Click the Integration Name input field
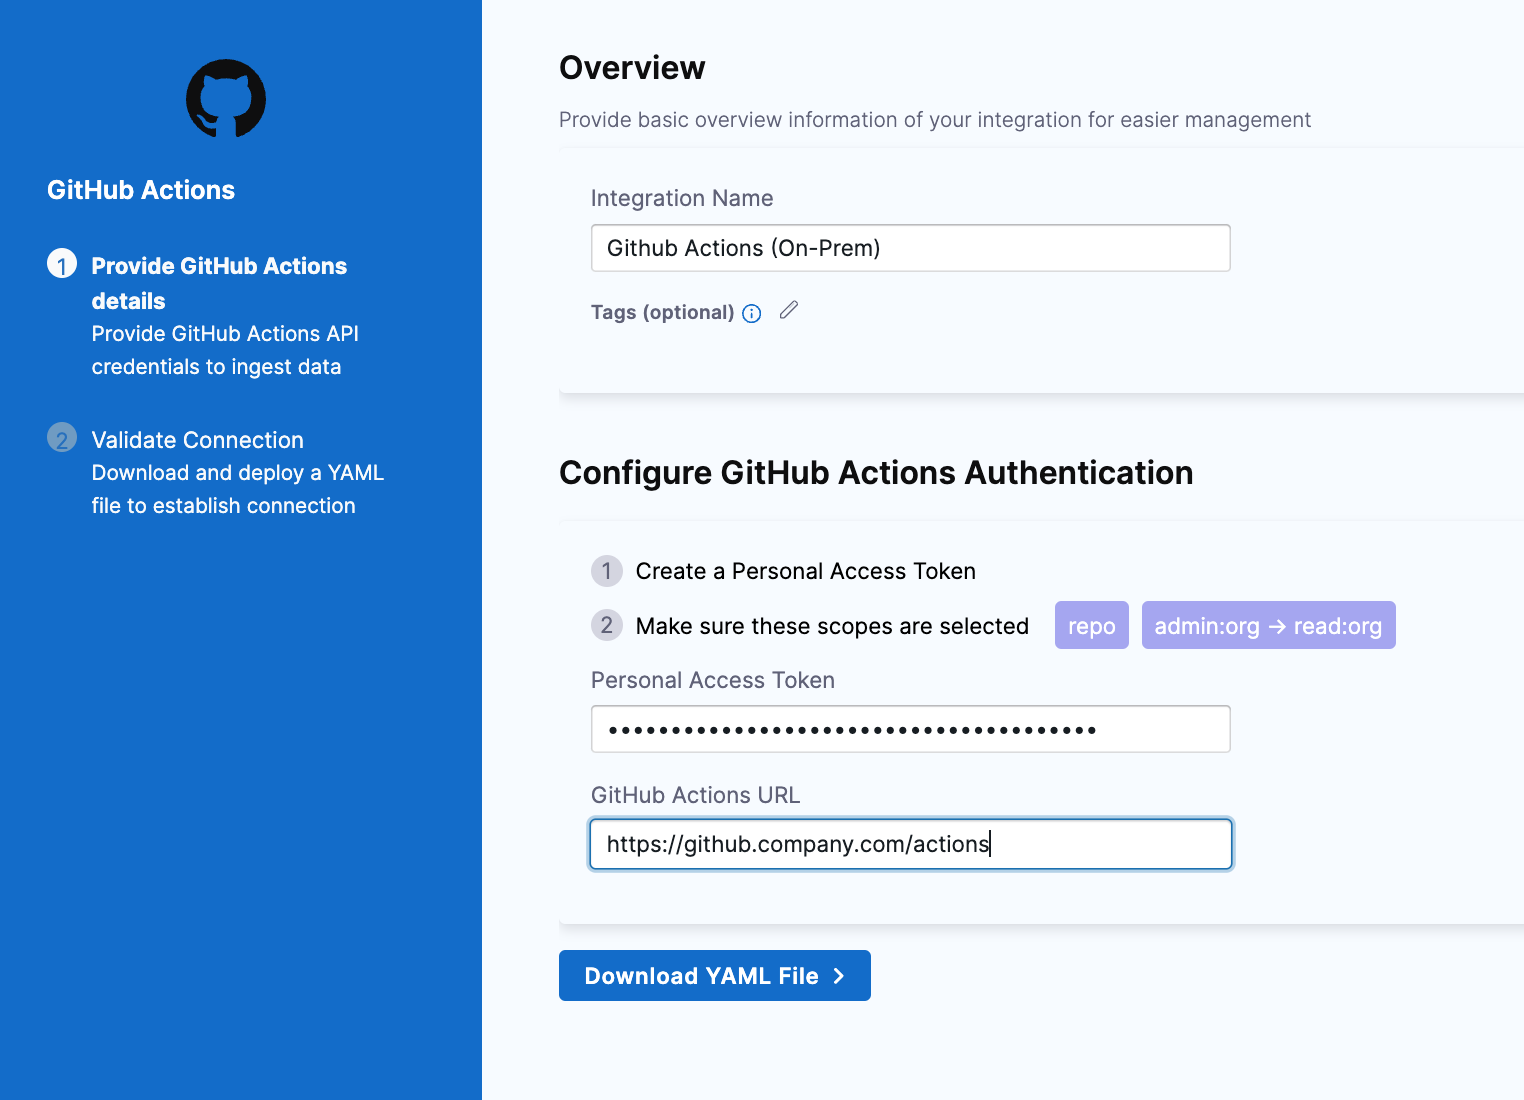 click(x=910, y=248)
